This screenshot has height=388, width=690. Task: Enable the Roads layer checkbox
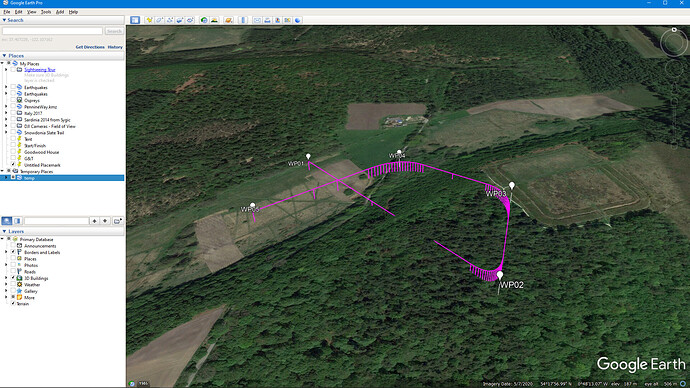pos(13,272)
